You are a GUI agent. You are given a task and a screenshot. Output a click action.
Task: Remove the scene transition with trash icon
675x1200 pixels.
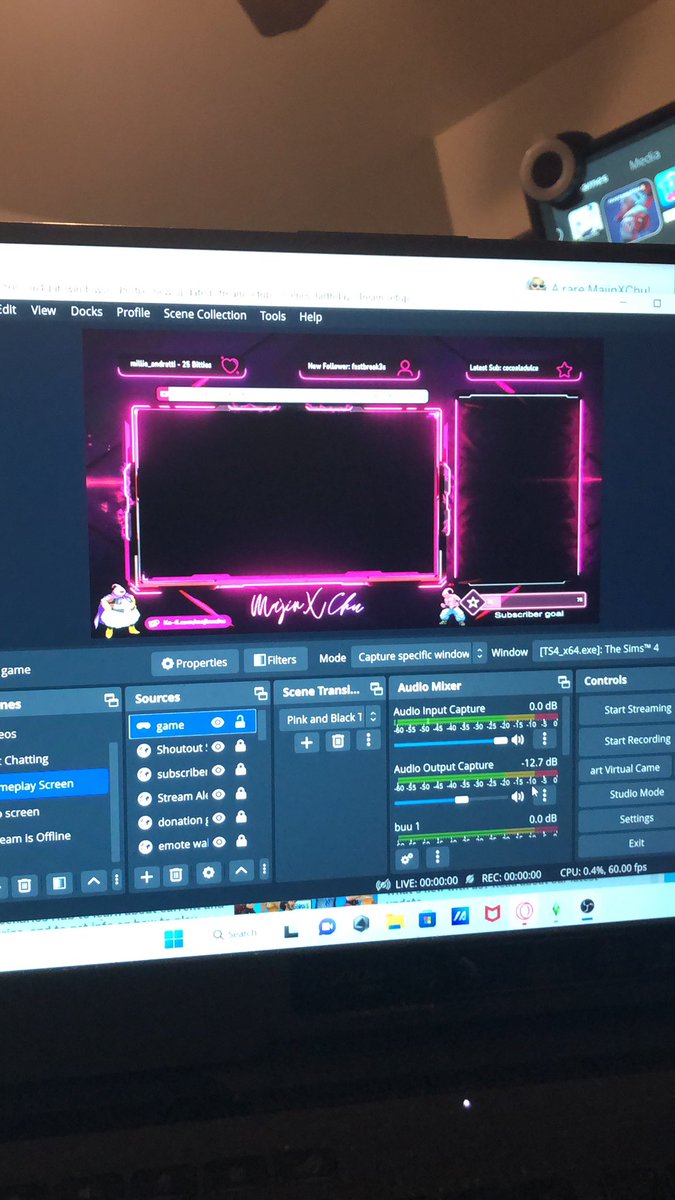(x=338, y=741)
